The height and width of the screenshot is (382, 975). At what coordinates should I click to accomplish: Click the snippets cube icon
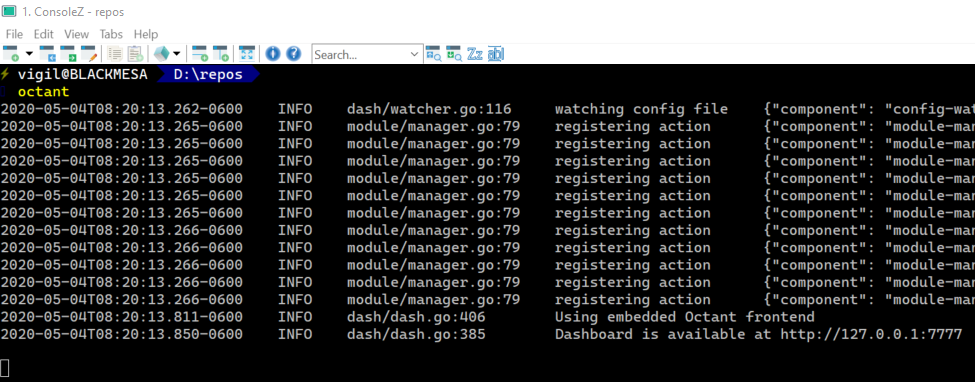click(162, 54)
